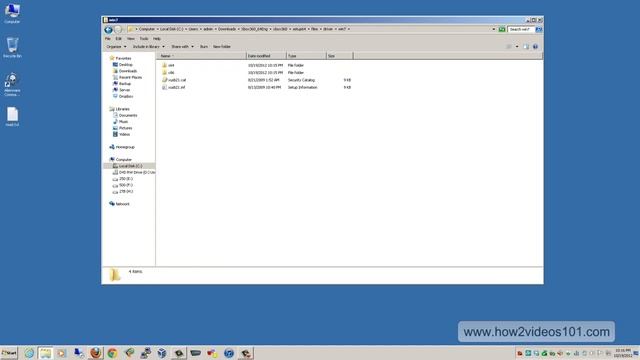The image size is (640, 360).
Task: Open address bar history dropdown arrow
Action: [x=493, y=29]
